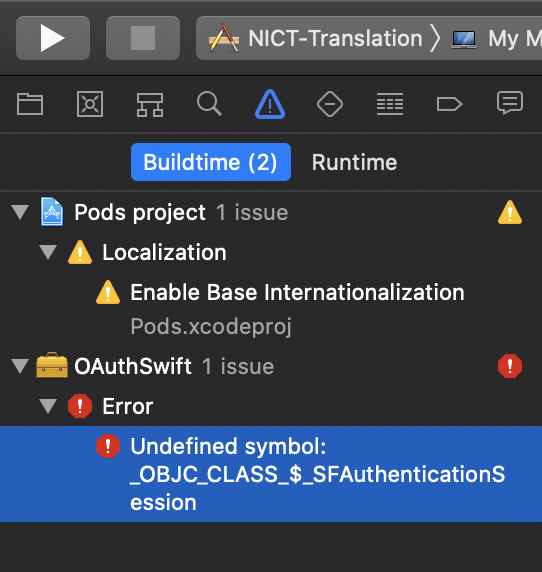The width and height of the screenshot is (542, 572).
Task: Collapse the Error disclosure triangle
Action: pos(48,406)
